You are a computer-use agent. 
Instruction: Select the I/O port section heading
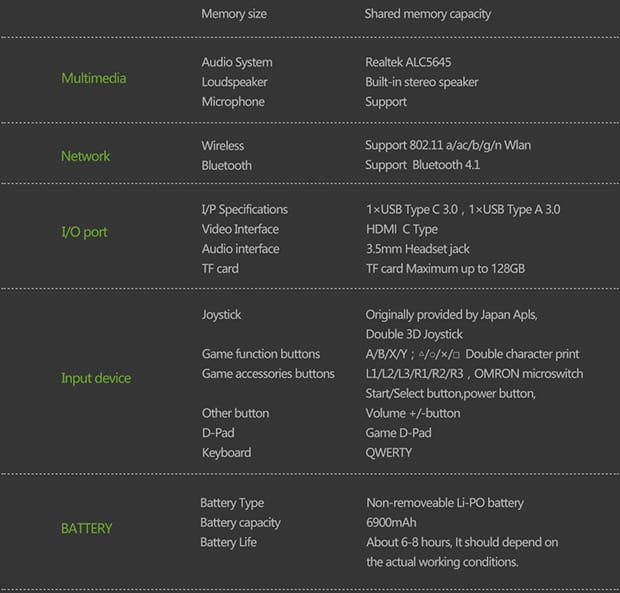pos(84,232)
